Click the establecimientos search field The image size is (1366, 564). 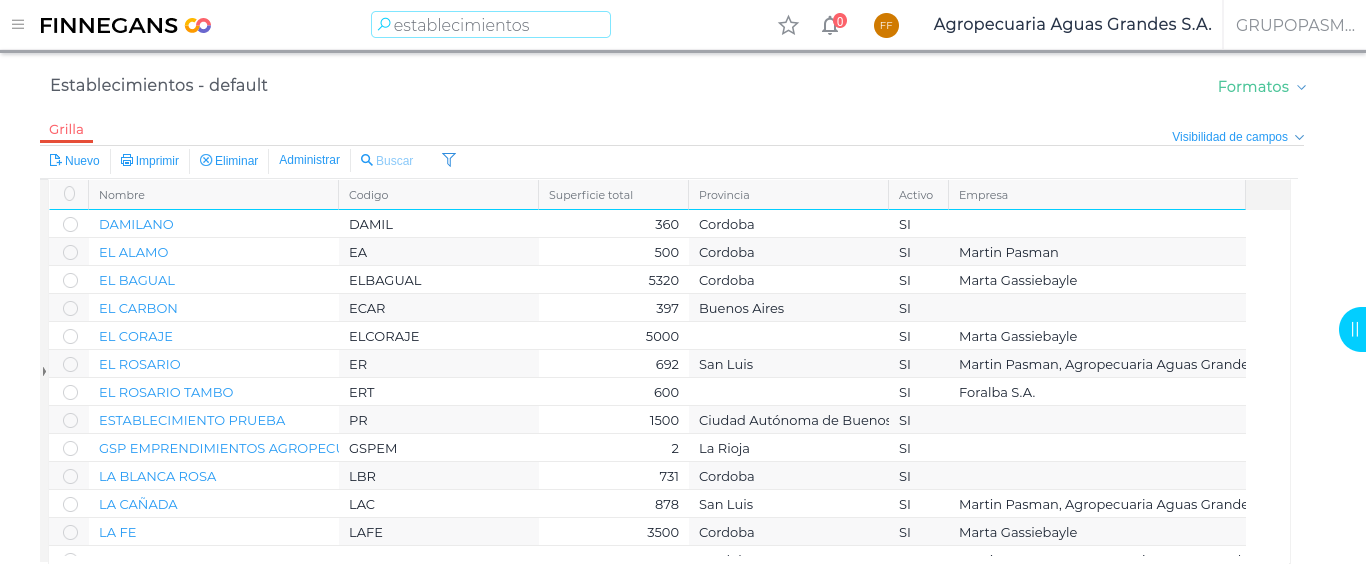[x=491, y=25]
